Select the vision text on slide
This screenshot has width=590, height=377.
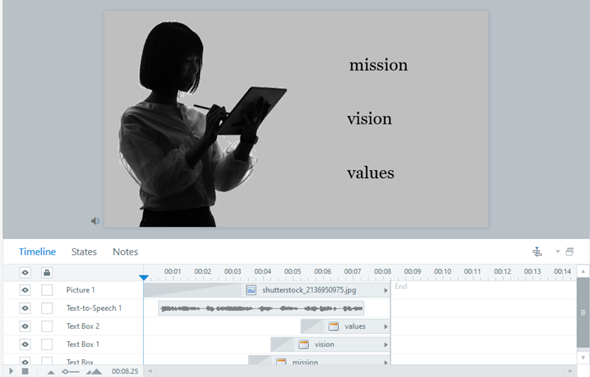click(x=370, y=119)
